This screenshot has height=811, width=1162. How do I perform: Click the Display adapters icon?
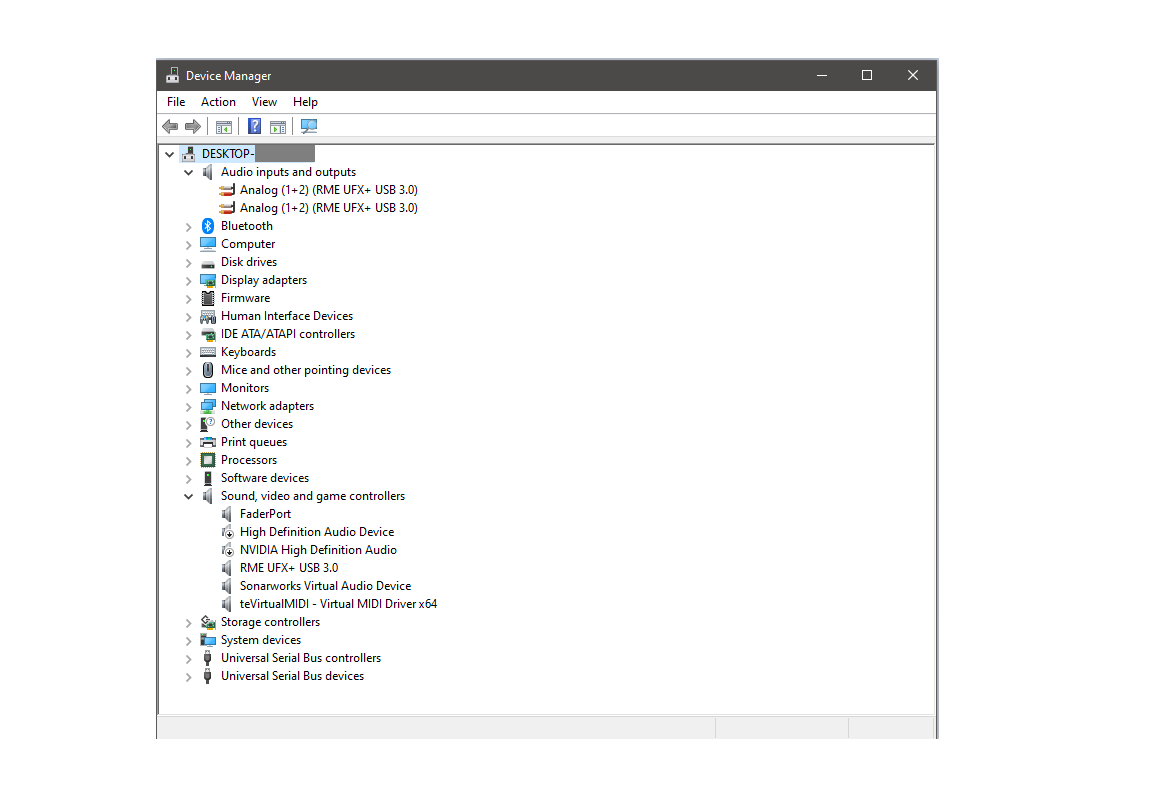[x=208, y=280]
